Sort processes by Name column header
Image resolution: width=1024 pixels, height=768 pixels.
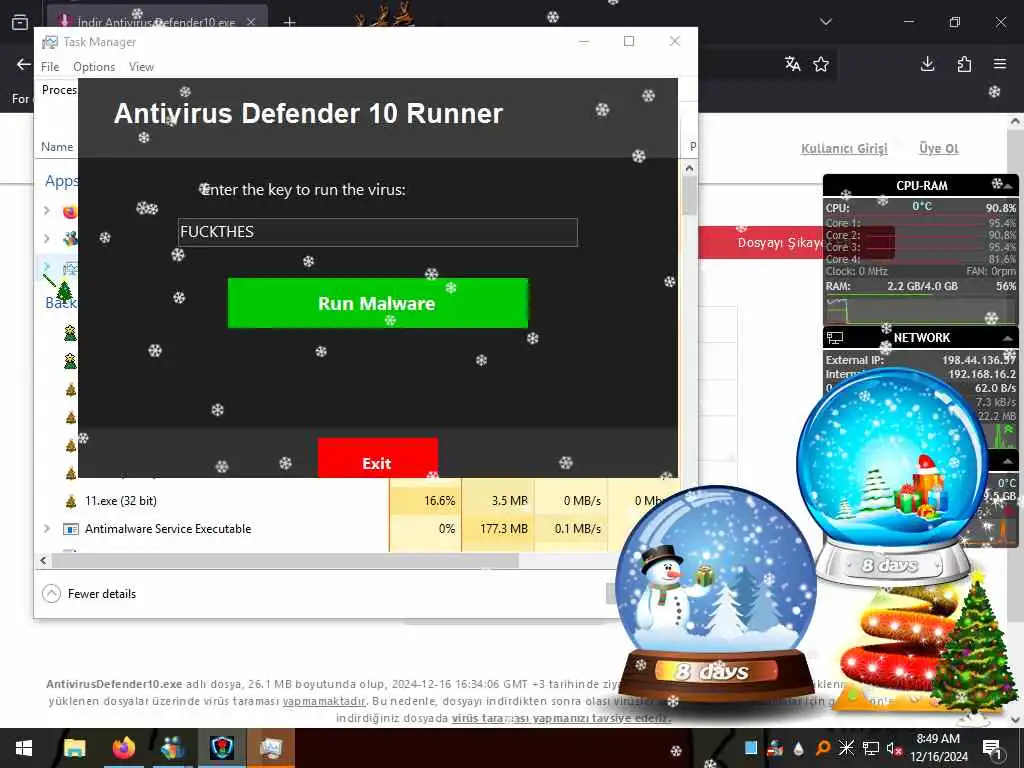[57, 147]
